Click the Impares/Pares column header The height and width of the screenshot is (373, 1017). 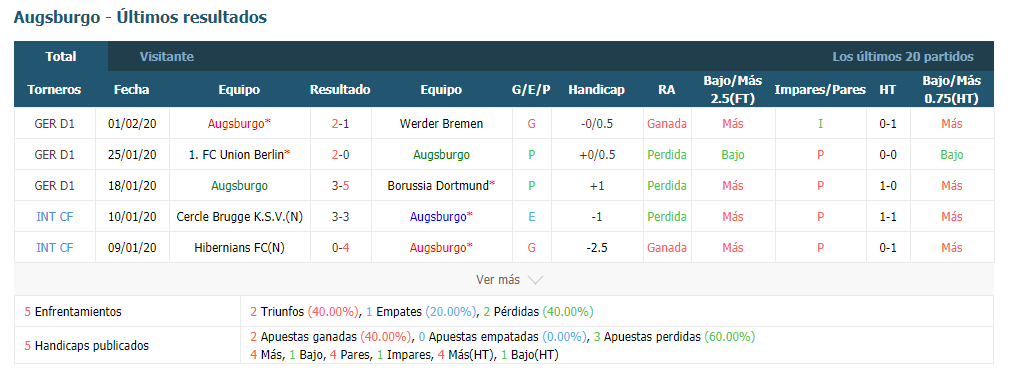(820, 90)
